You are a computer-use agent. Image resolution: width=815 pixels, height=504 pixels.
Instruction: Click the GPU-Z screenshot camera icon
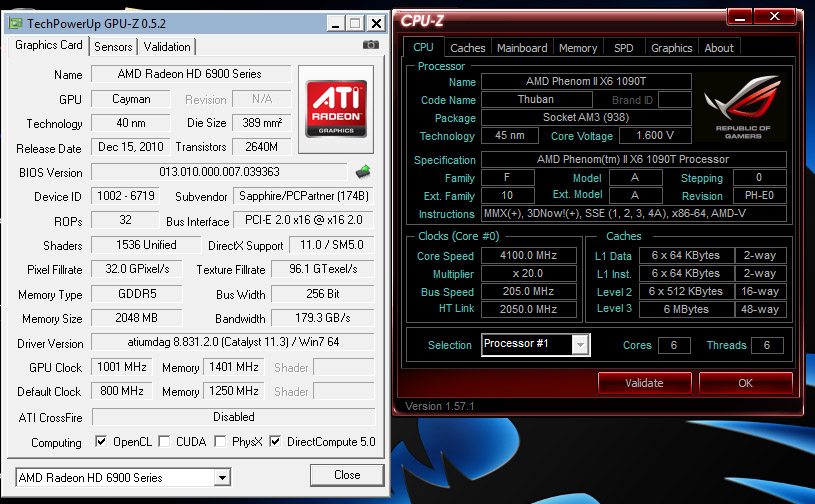pyautogui.click(x=371, y=45)
